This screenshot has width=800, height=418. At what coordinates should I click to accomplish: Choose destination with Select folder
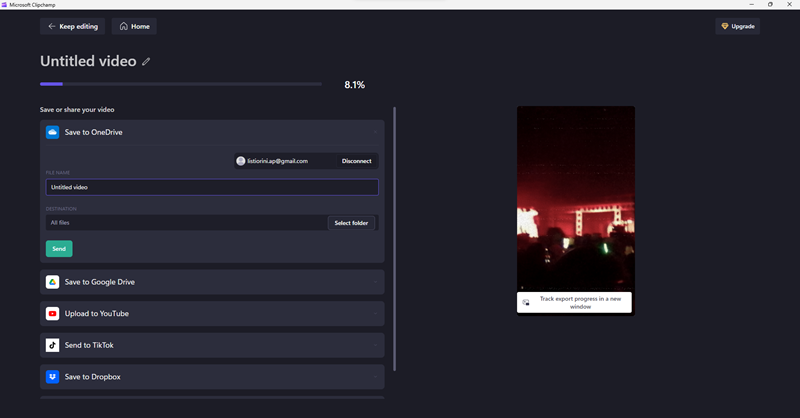coord(351,223)
